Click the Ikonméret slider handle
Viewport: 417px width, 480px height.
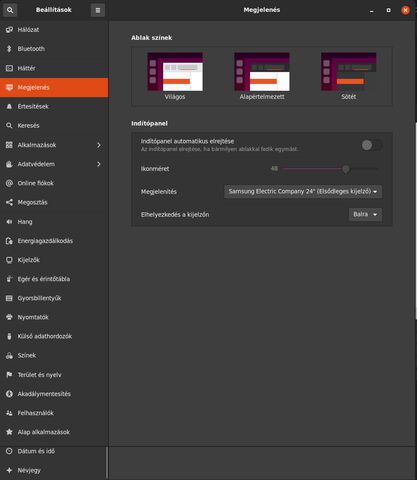346,169
